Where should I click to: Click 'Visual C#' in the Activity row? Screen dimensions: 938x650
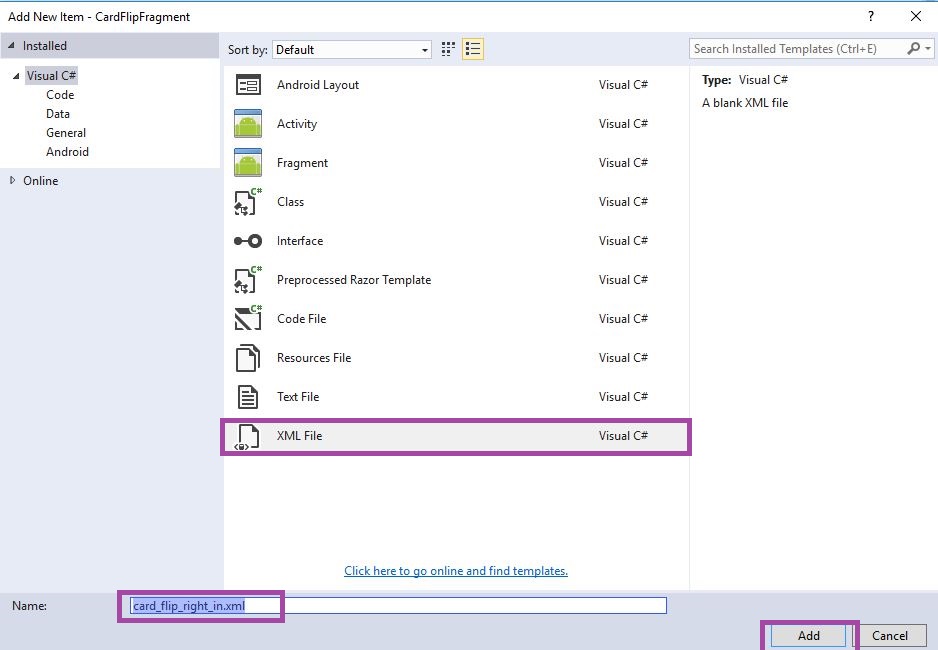tap(623, 124)
